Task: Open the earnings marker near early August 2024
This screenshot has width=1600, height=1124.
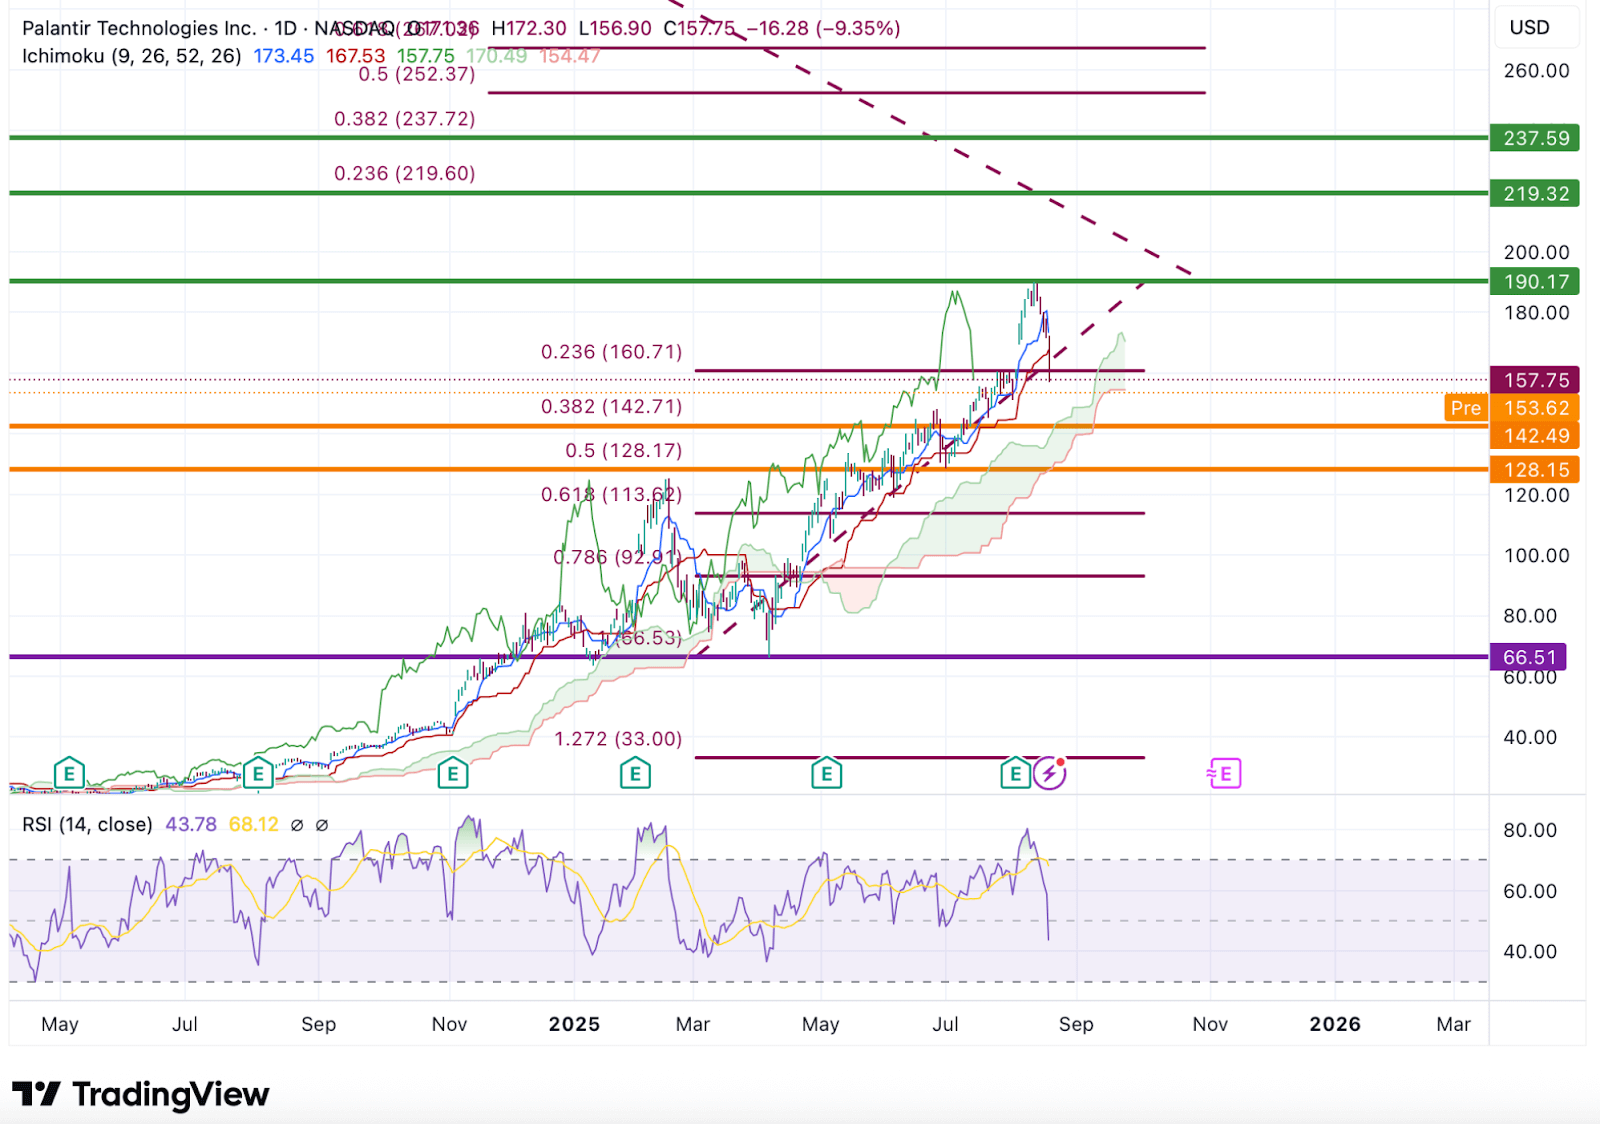Action: [x=258, y=773]
